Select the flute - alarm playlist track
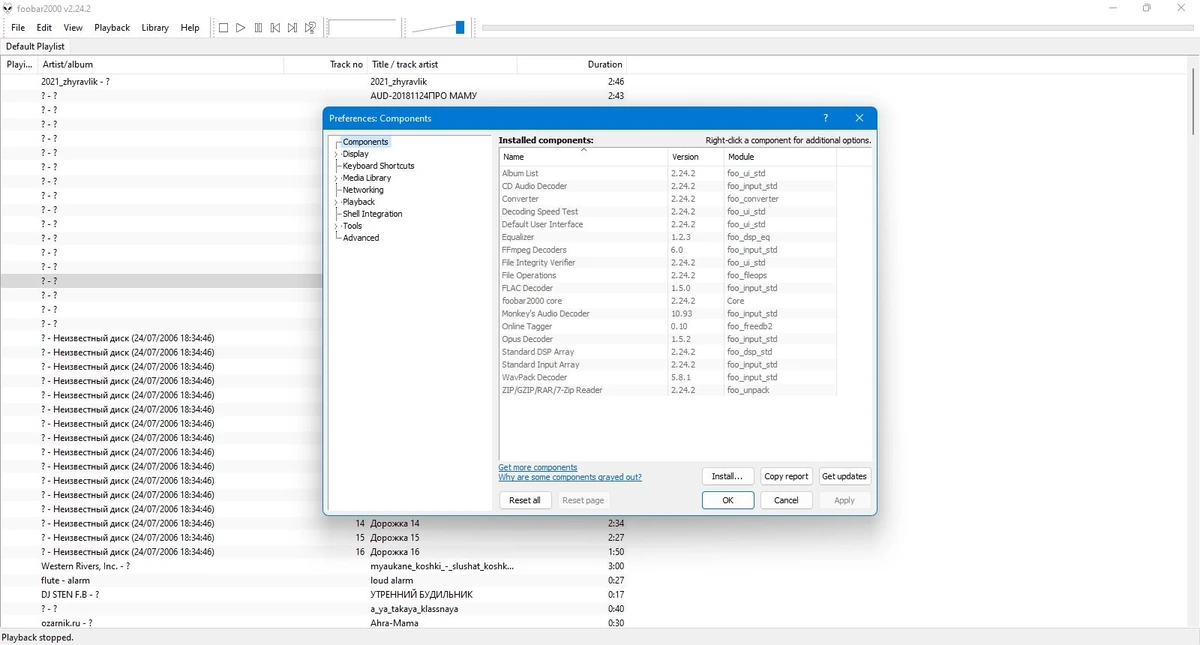The width and height of the screenshot is (1200, 645). click(314, 580)
